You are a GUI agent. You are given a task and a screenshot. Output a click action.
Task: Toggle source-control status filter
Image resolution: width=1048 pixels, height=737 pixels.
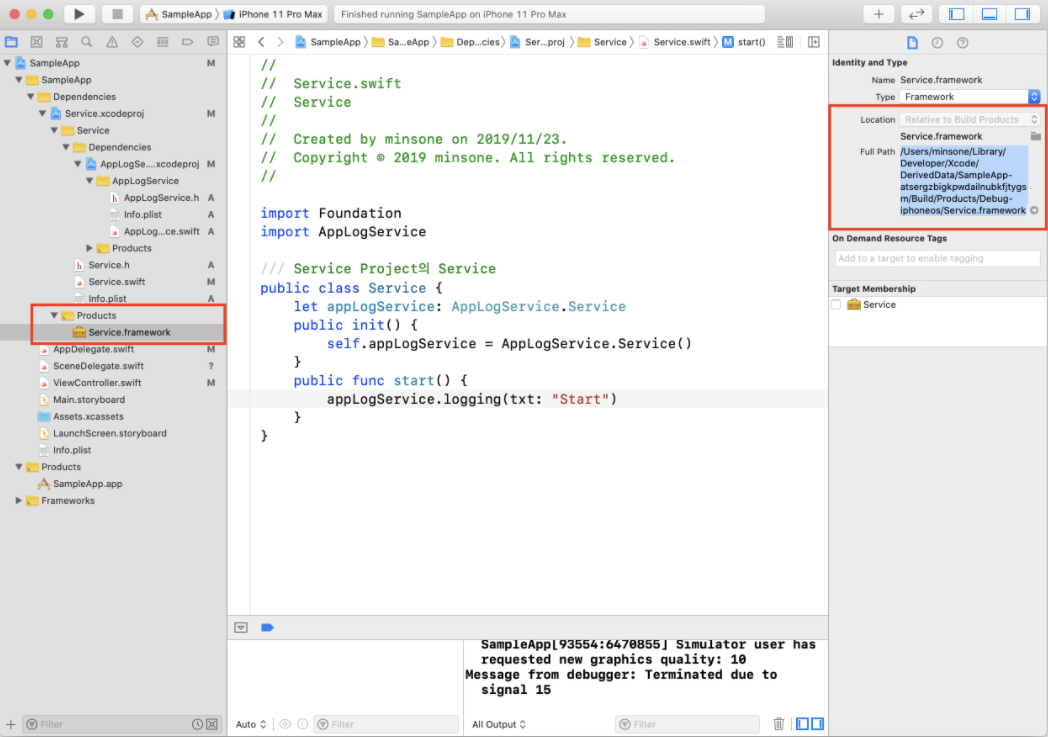click(212, 724)
